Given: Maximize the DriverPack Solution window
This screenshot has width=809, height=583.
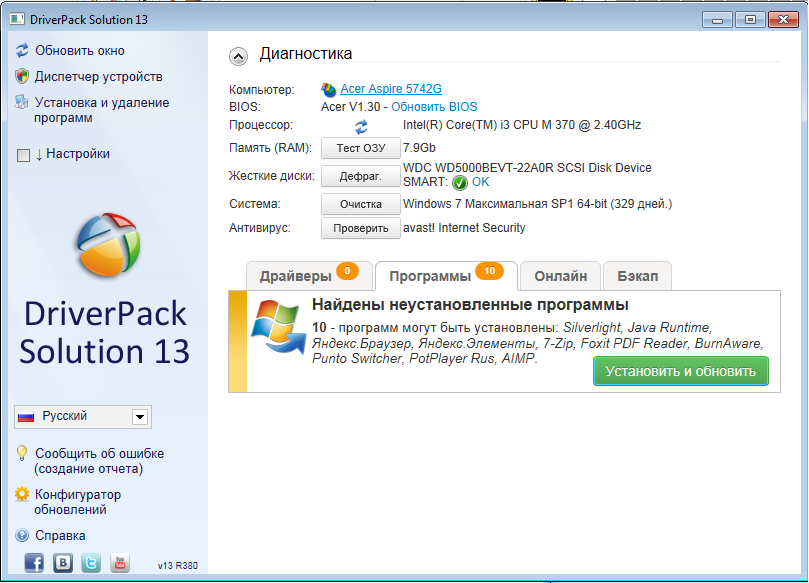Looking at the screenshot, I should coord(750,20).
